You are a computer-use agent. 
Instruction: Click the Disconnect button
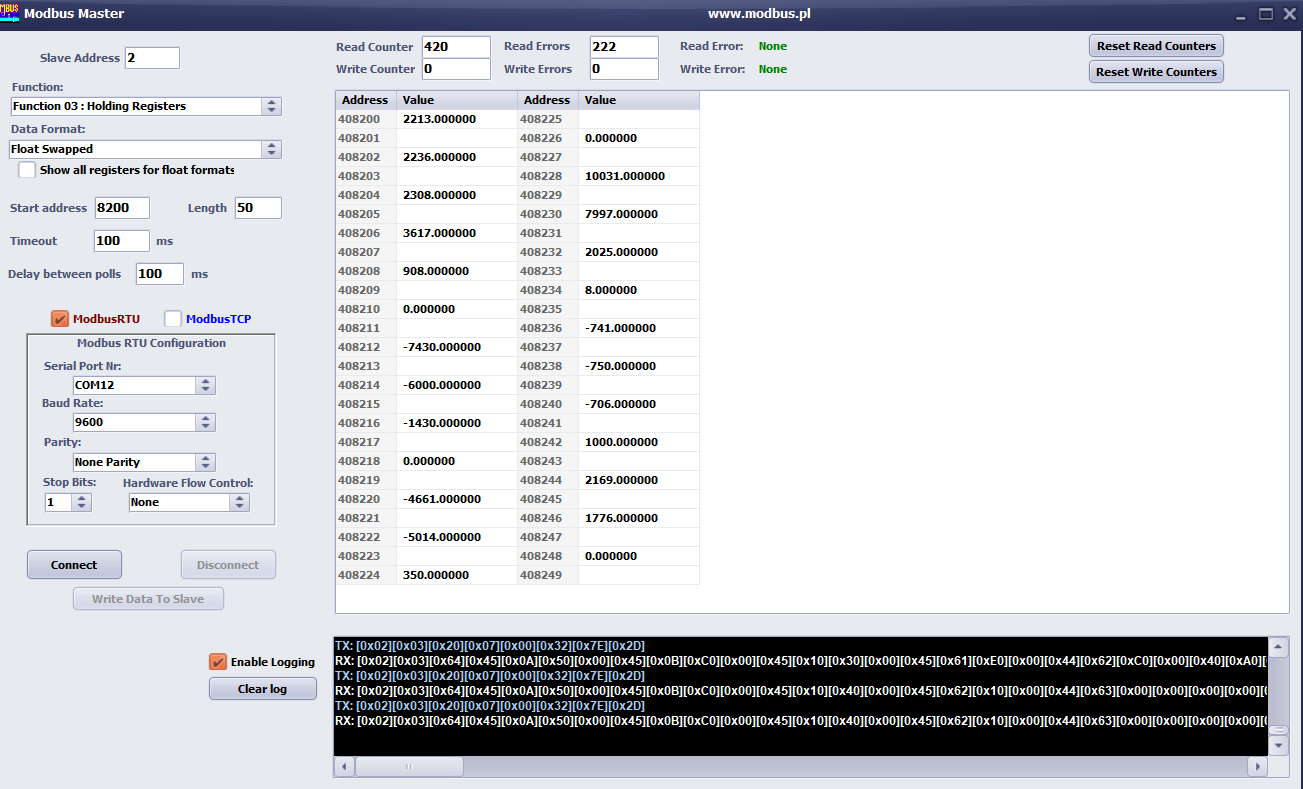click(x=228, y=565)
